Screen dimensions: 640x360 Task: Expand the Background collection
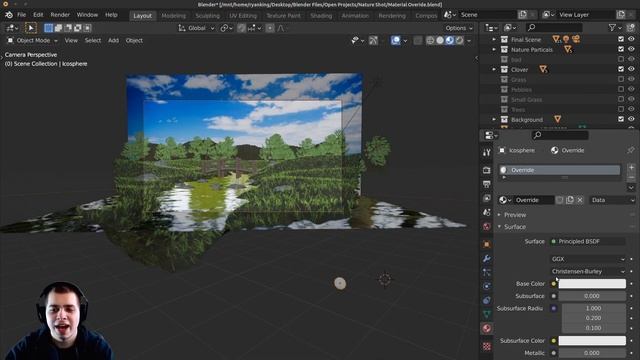(x=494, y=120)
